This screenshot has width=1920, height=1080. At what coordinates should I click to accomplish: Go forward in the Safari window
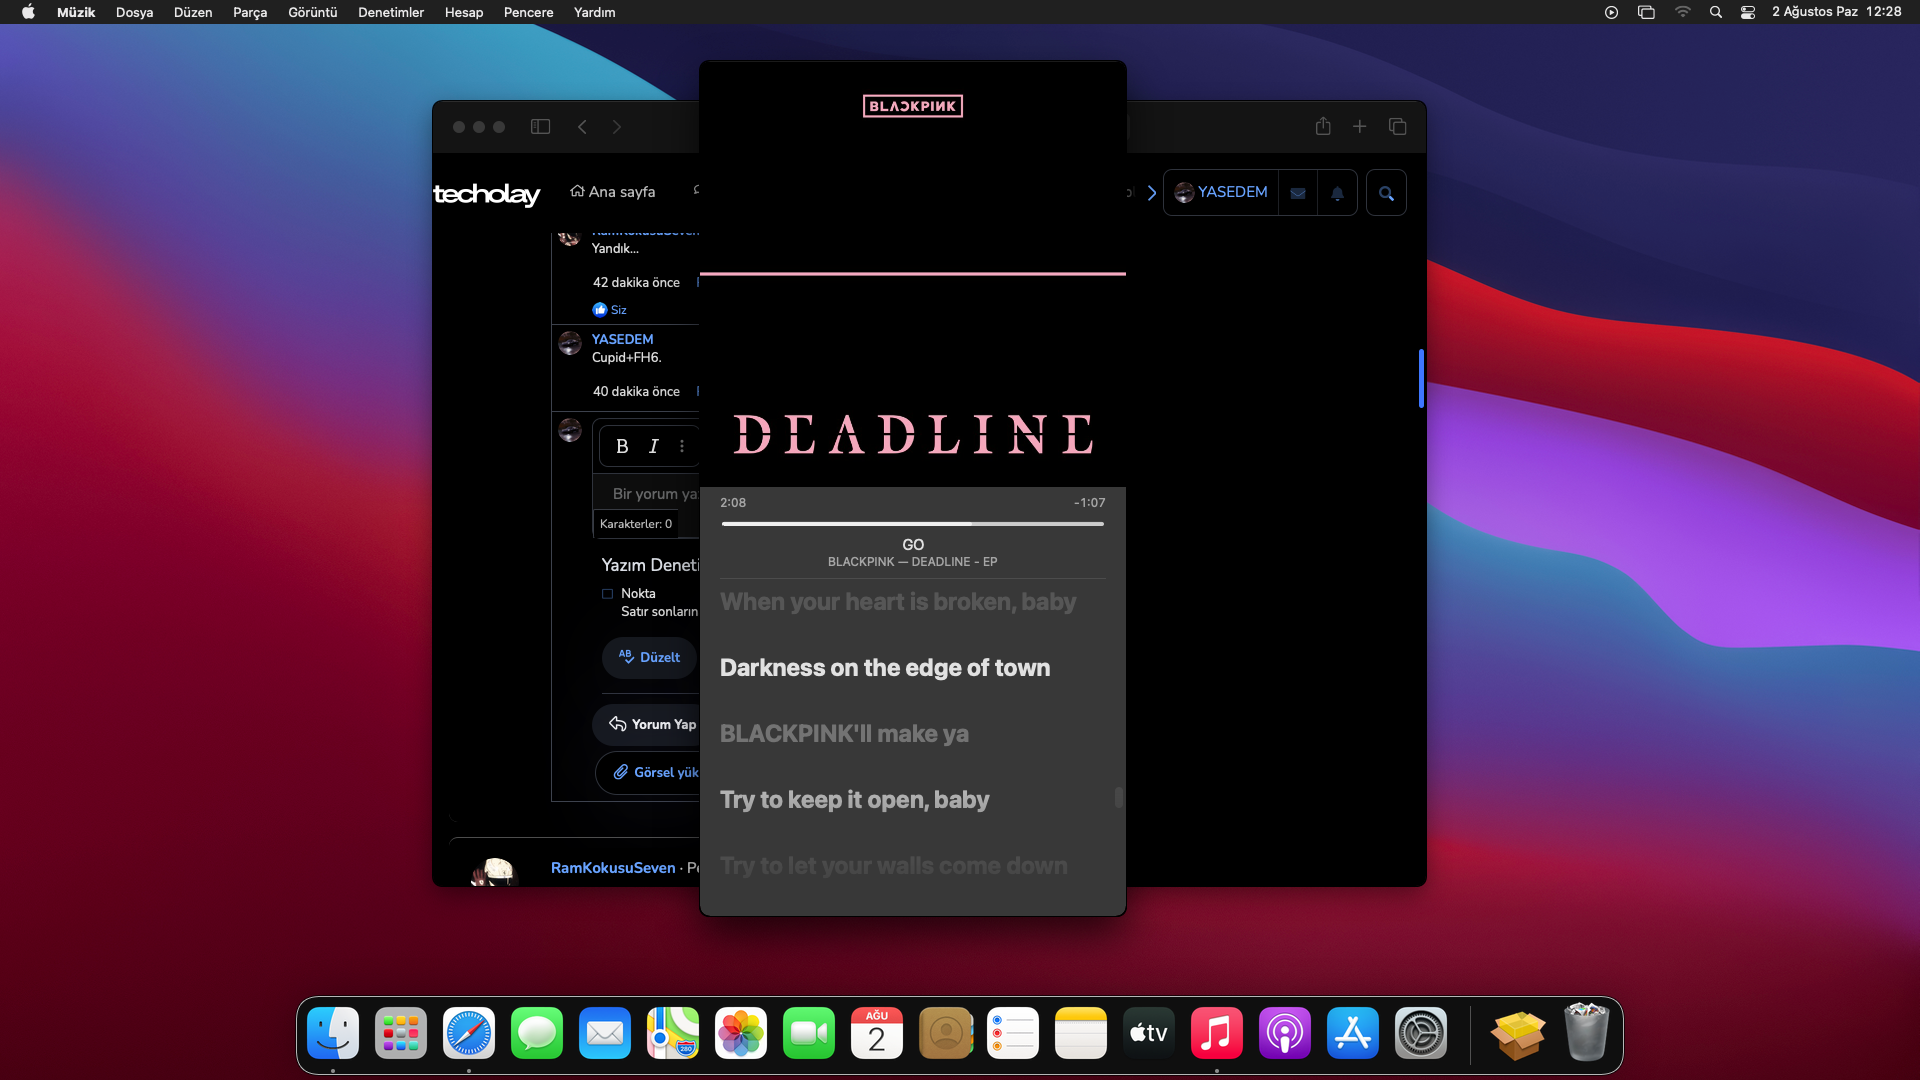[x=617, y=127]
